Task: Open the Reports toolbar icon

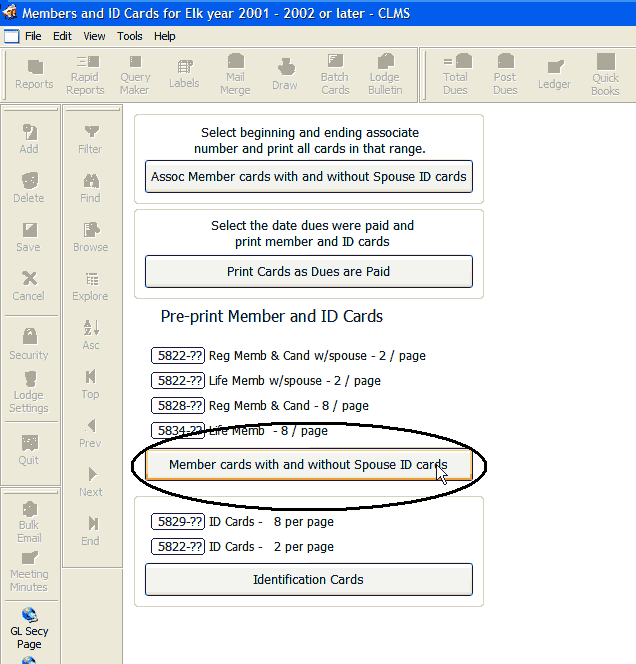Action: click(34, 75)
